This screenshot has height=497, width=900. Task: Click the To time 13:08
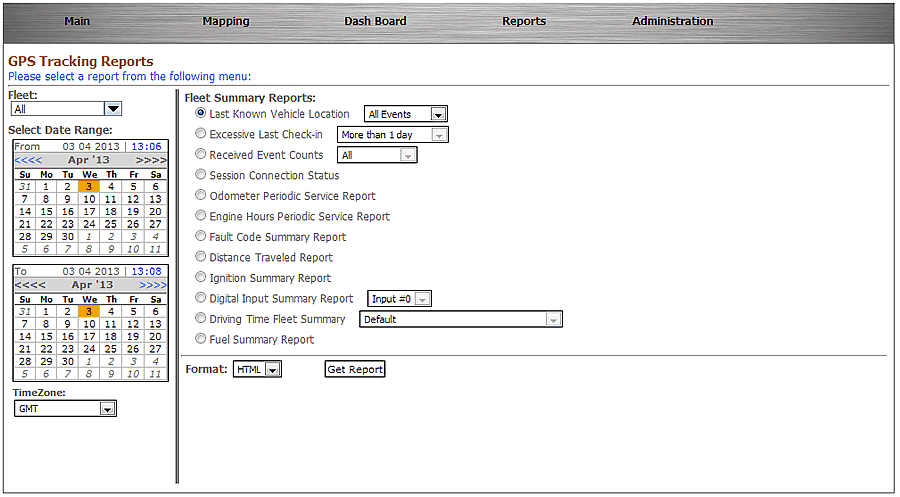point(146,271)
